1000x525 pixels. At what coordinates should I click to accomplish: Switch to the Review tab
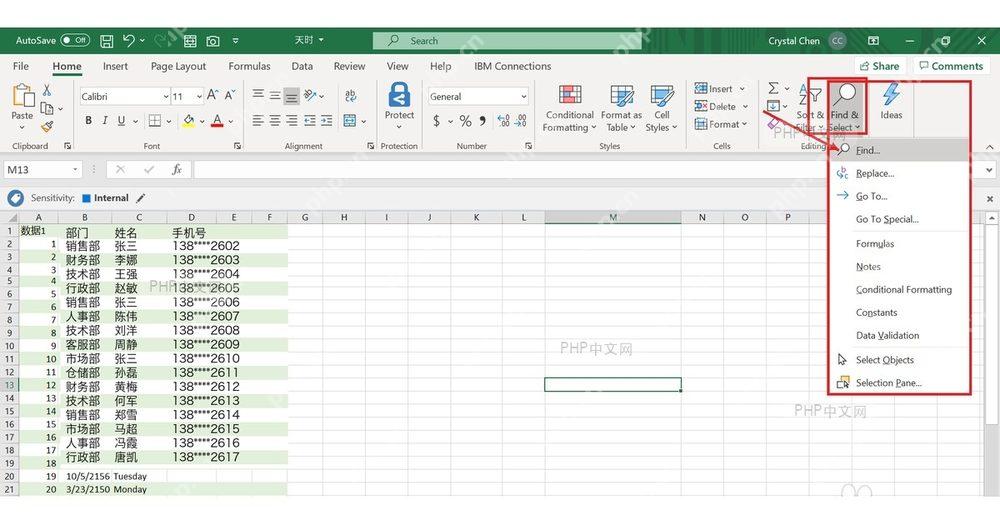pos(349,66)
